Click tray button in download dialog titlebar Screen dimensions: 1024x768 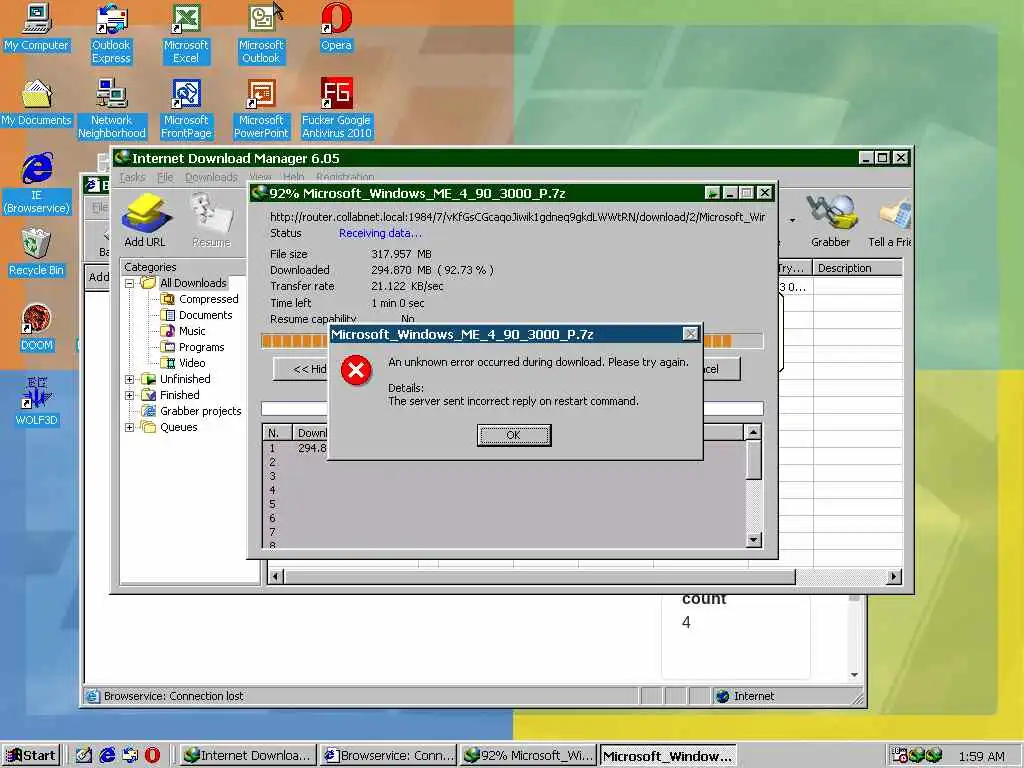pyautogui.click(x=712, y=193)
